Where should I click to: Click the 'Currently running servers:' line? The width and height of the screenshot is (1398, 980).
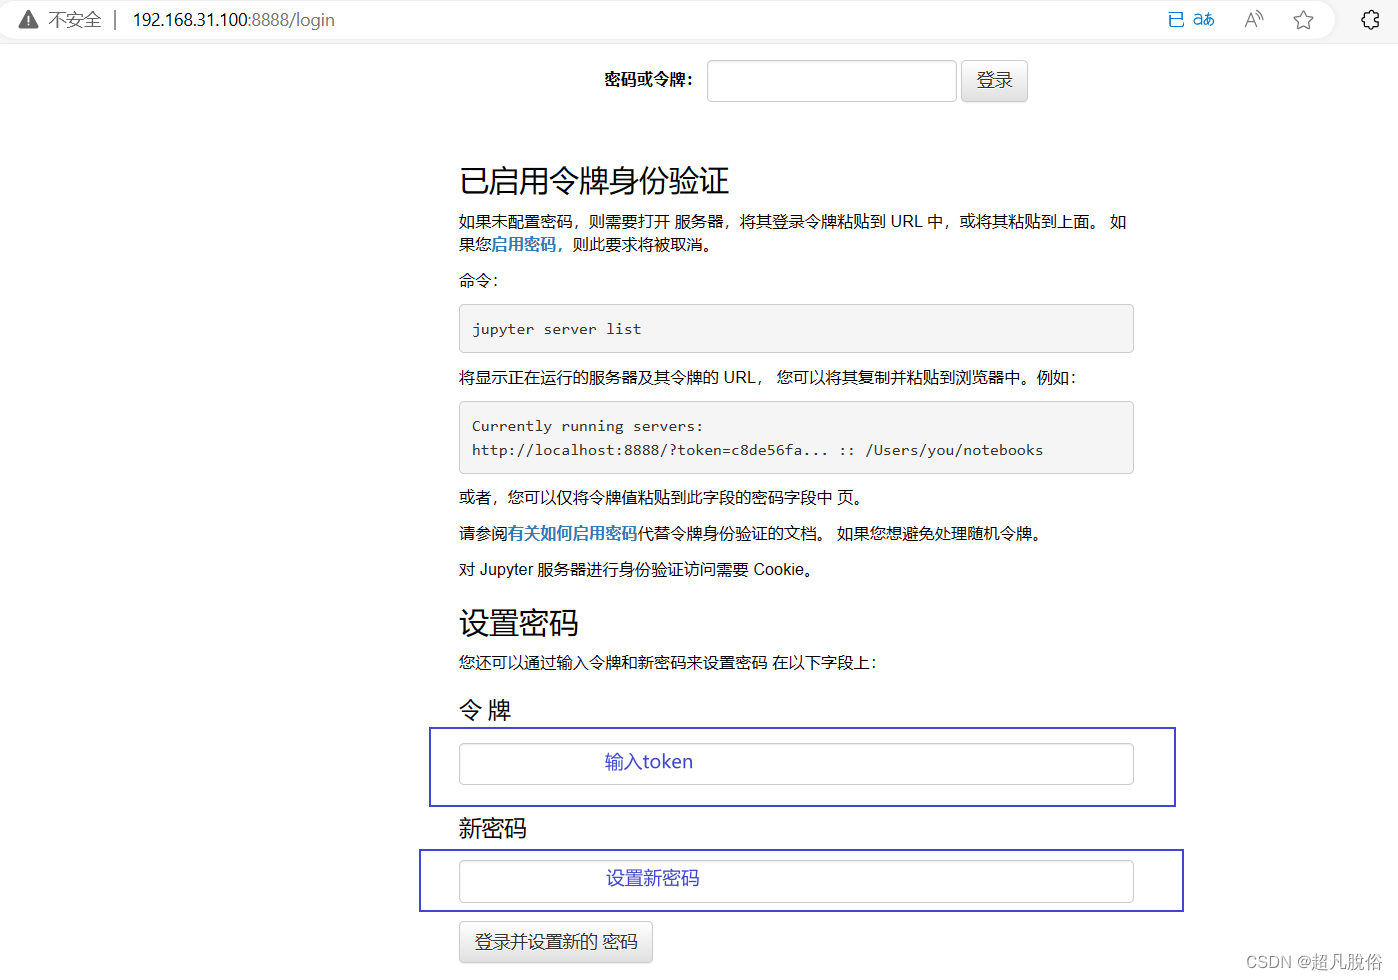[x=587, y=426]
